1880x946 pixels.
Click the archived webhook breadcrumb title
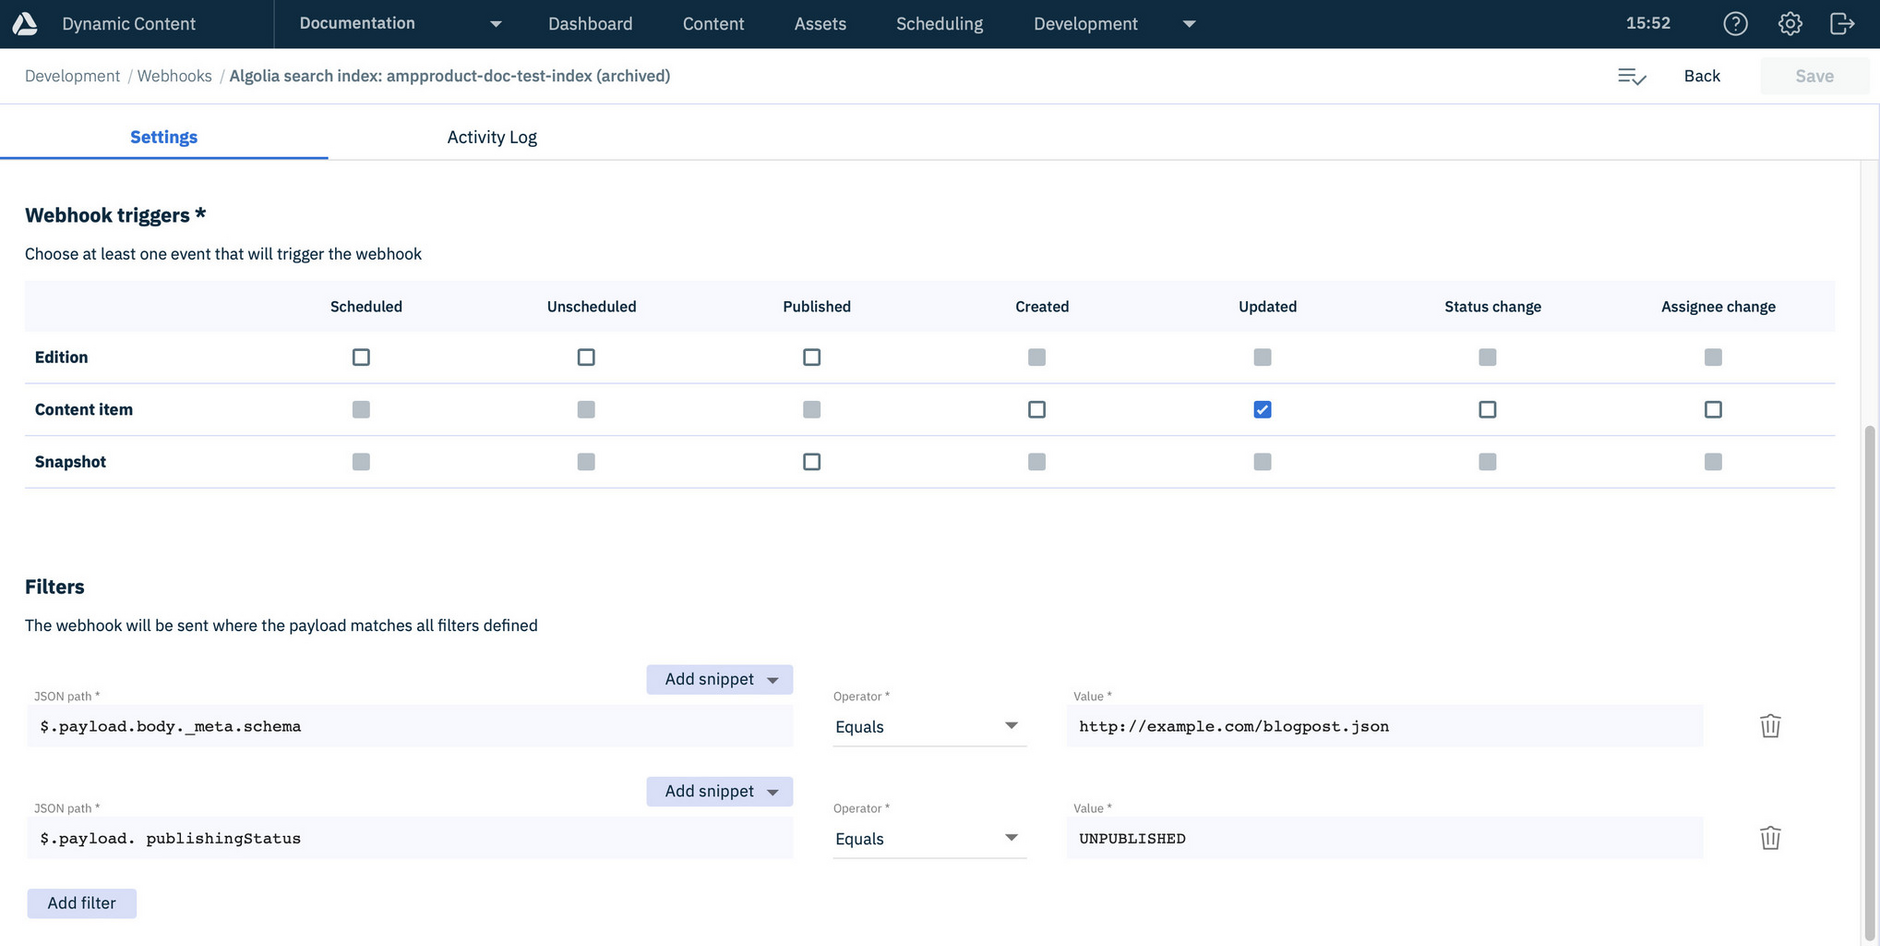click(450, 76)
